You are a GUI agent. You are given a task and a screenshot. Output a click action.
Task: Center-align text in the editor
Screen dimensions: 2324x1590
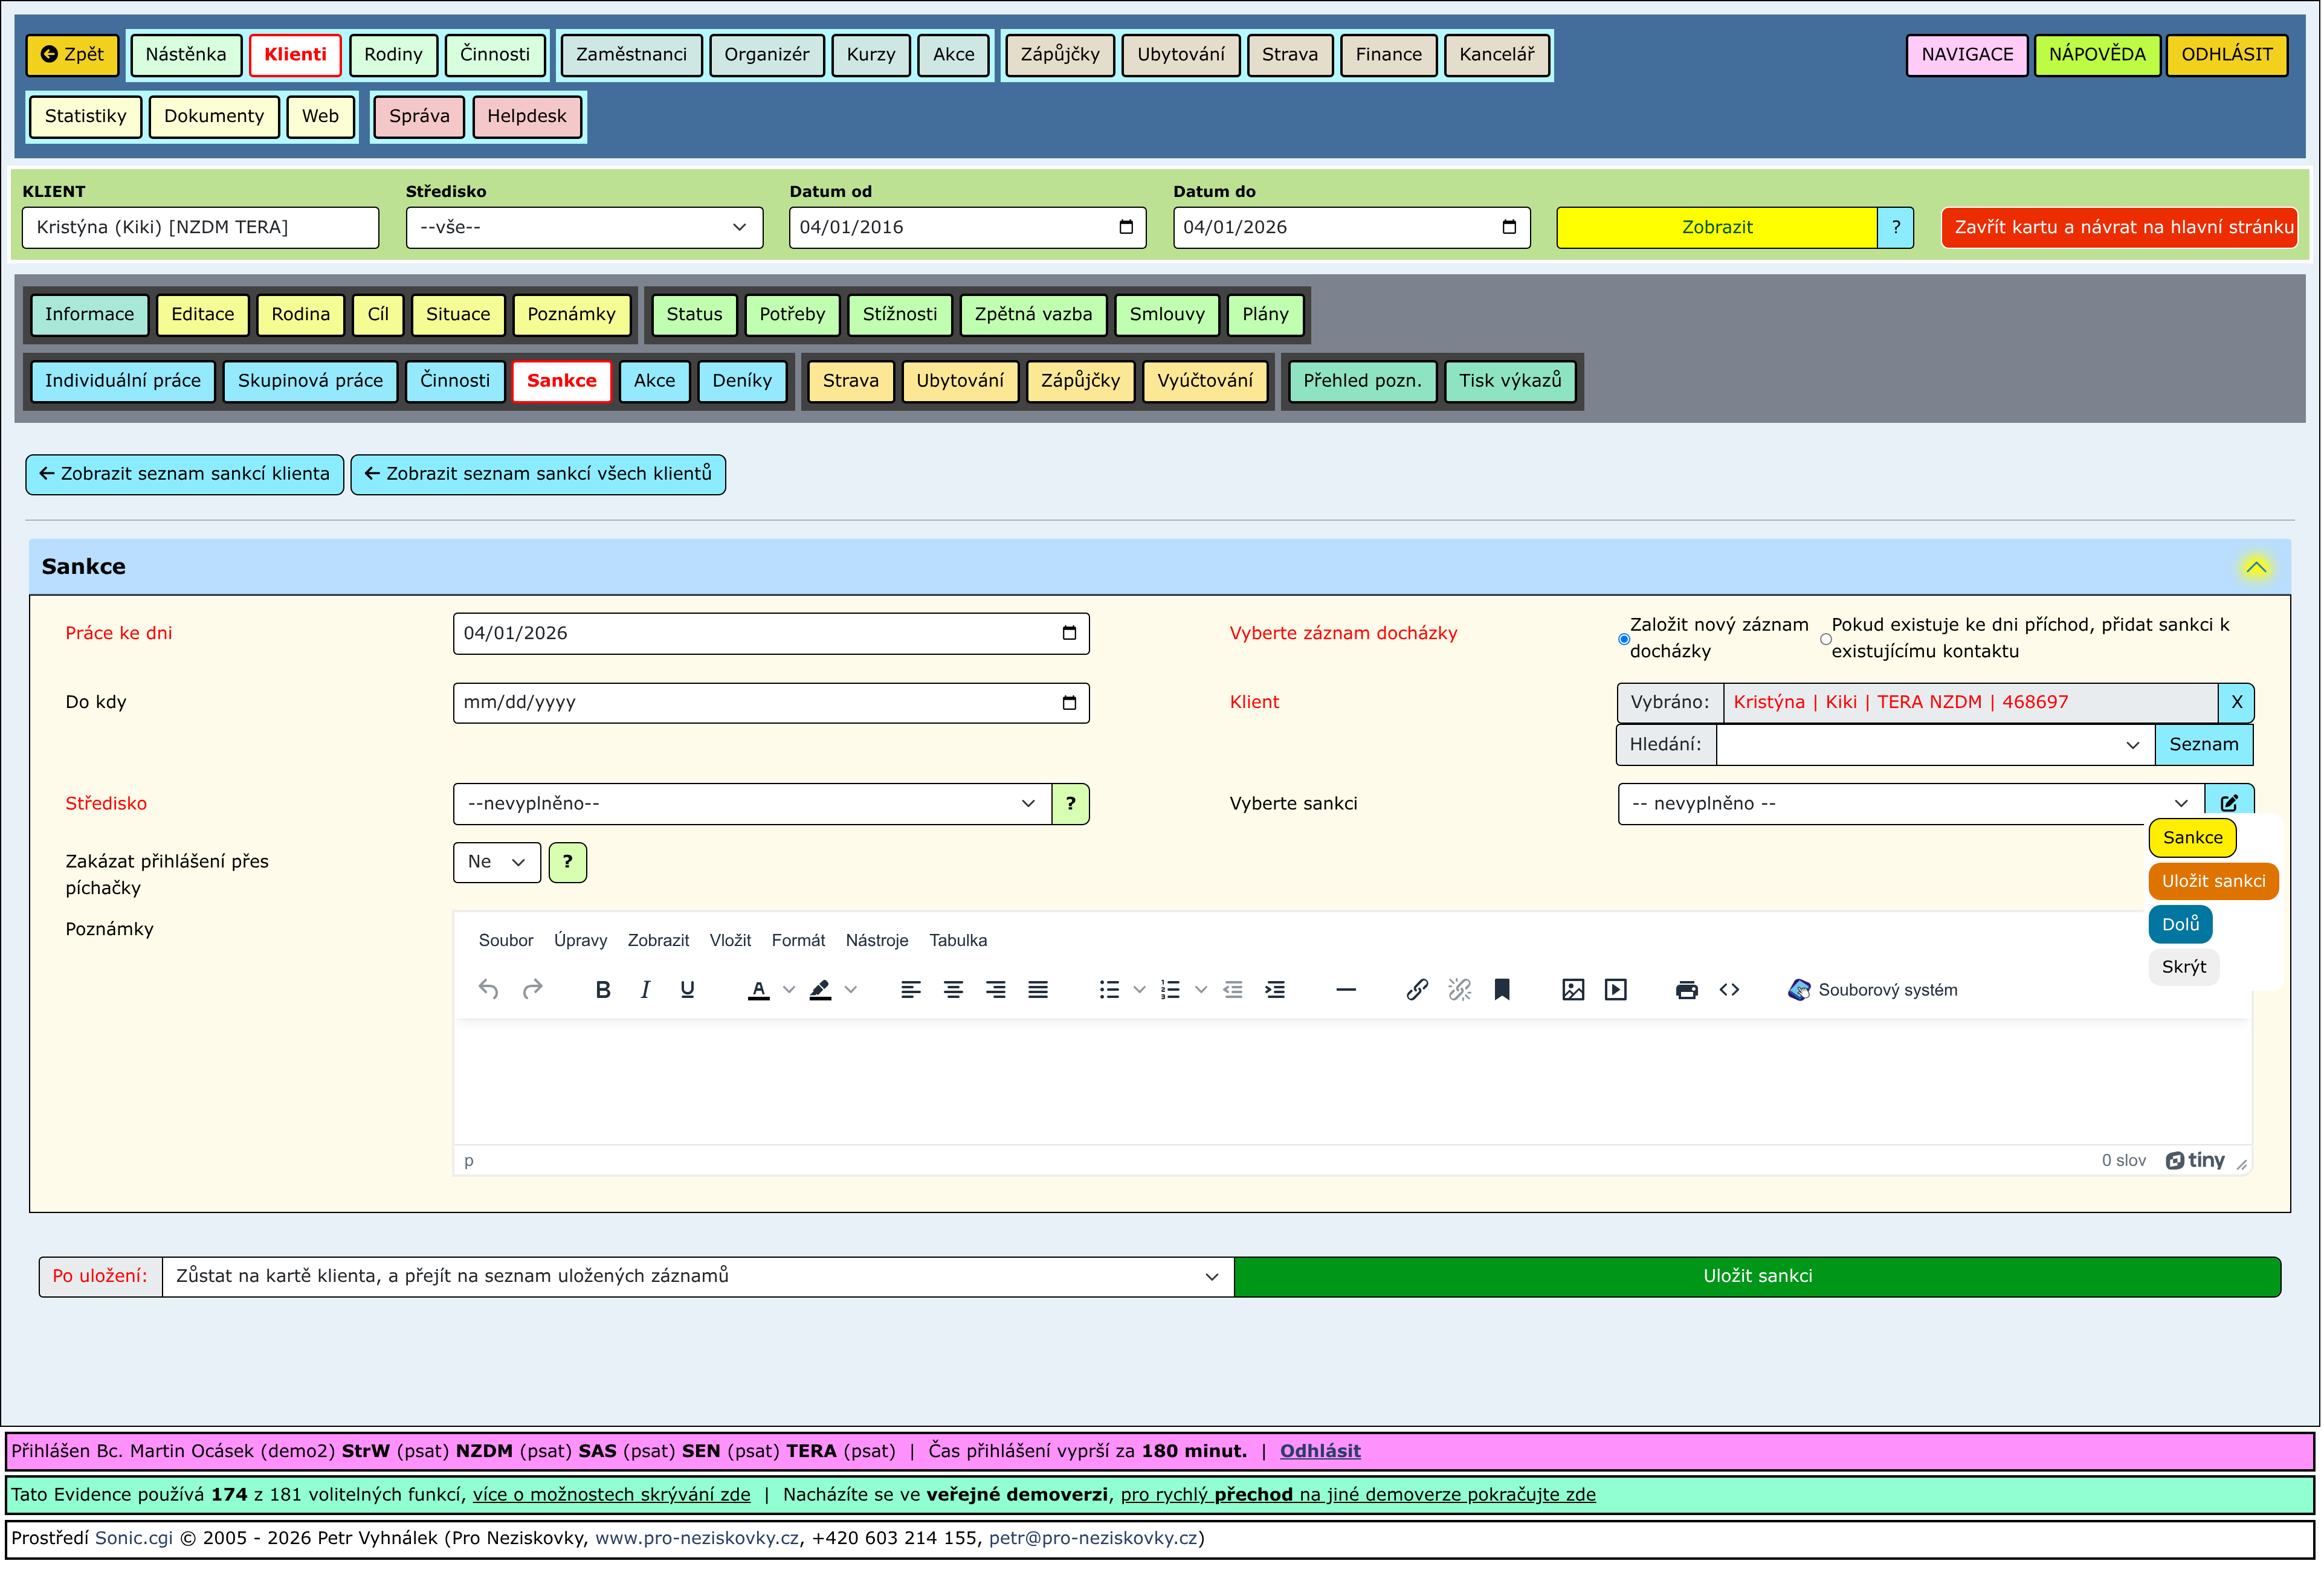953,990
